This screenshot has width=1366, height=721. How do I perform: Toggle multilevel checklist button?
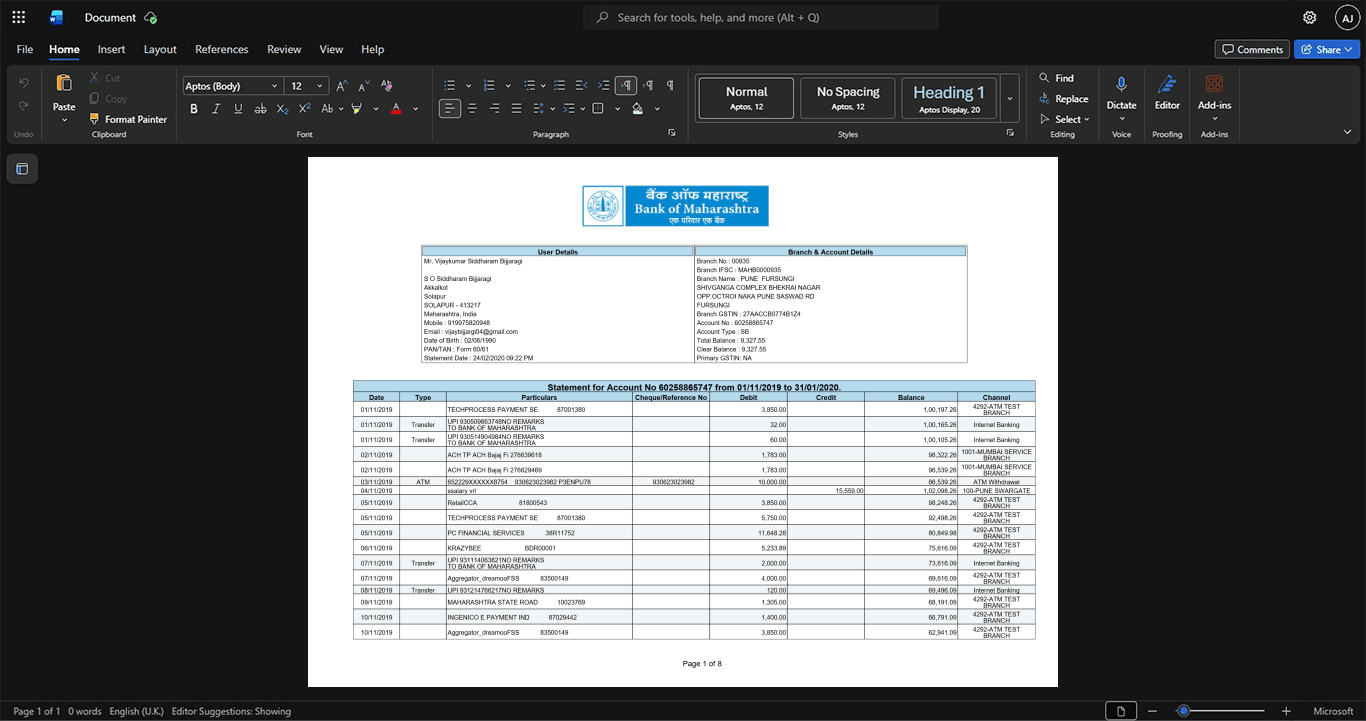(559, 86)
